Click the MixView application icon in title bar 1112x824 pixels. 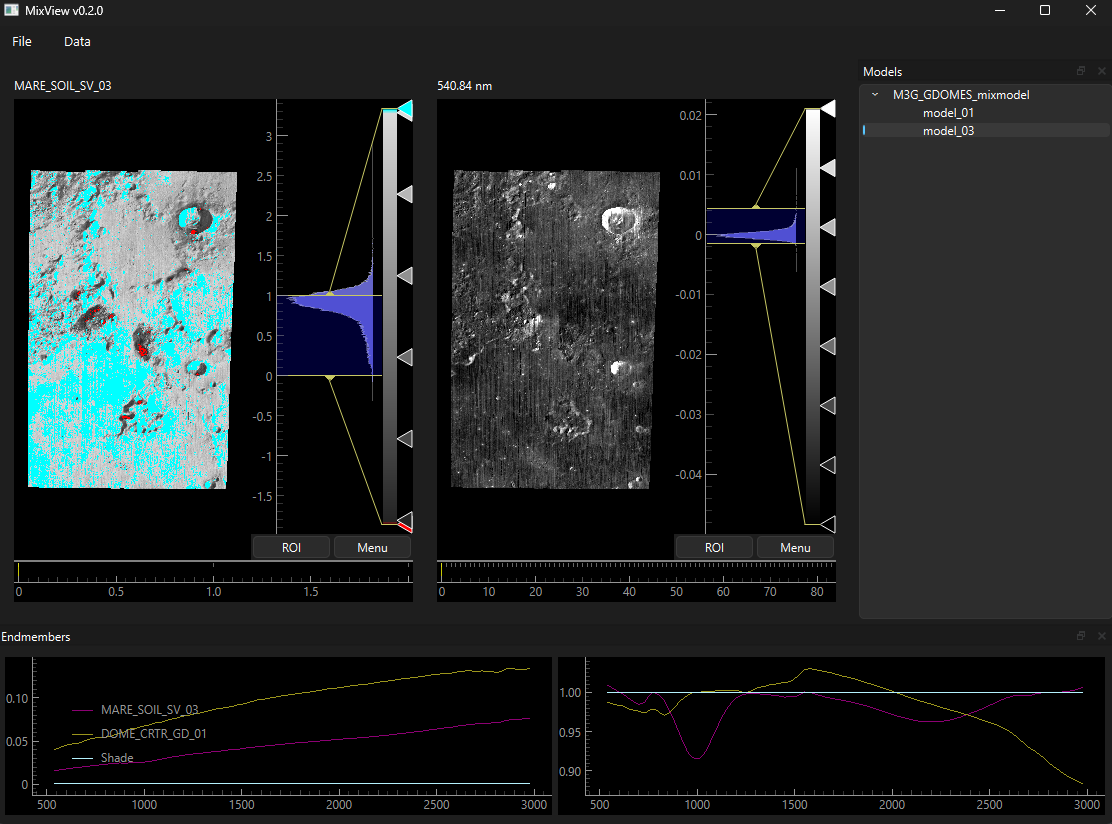pos(11,10)
